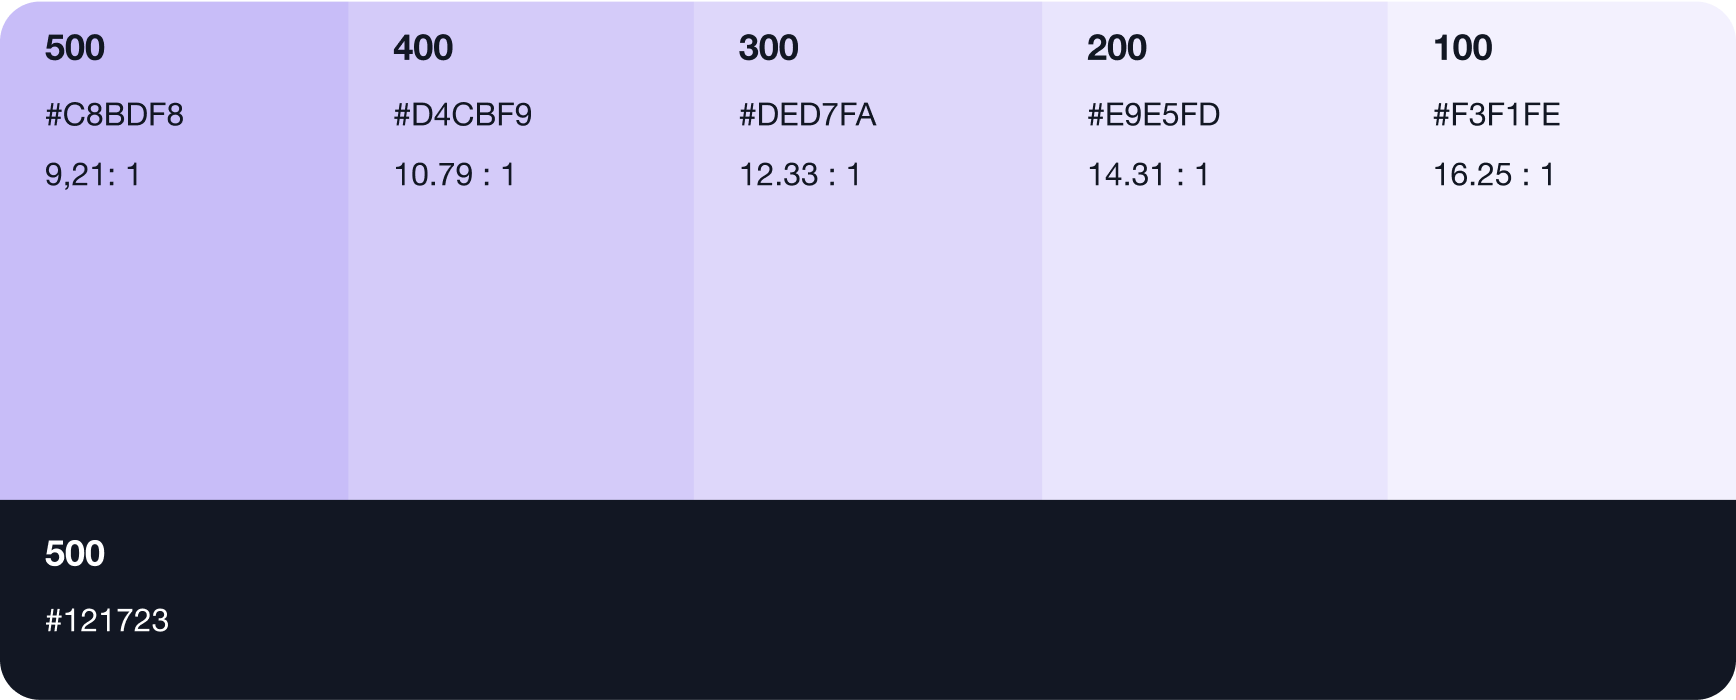Screen dimensions: 1736x700
Task: Select the #D4CBF9 color swatch
Action: 520,340
